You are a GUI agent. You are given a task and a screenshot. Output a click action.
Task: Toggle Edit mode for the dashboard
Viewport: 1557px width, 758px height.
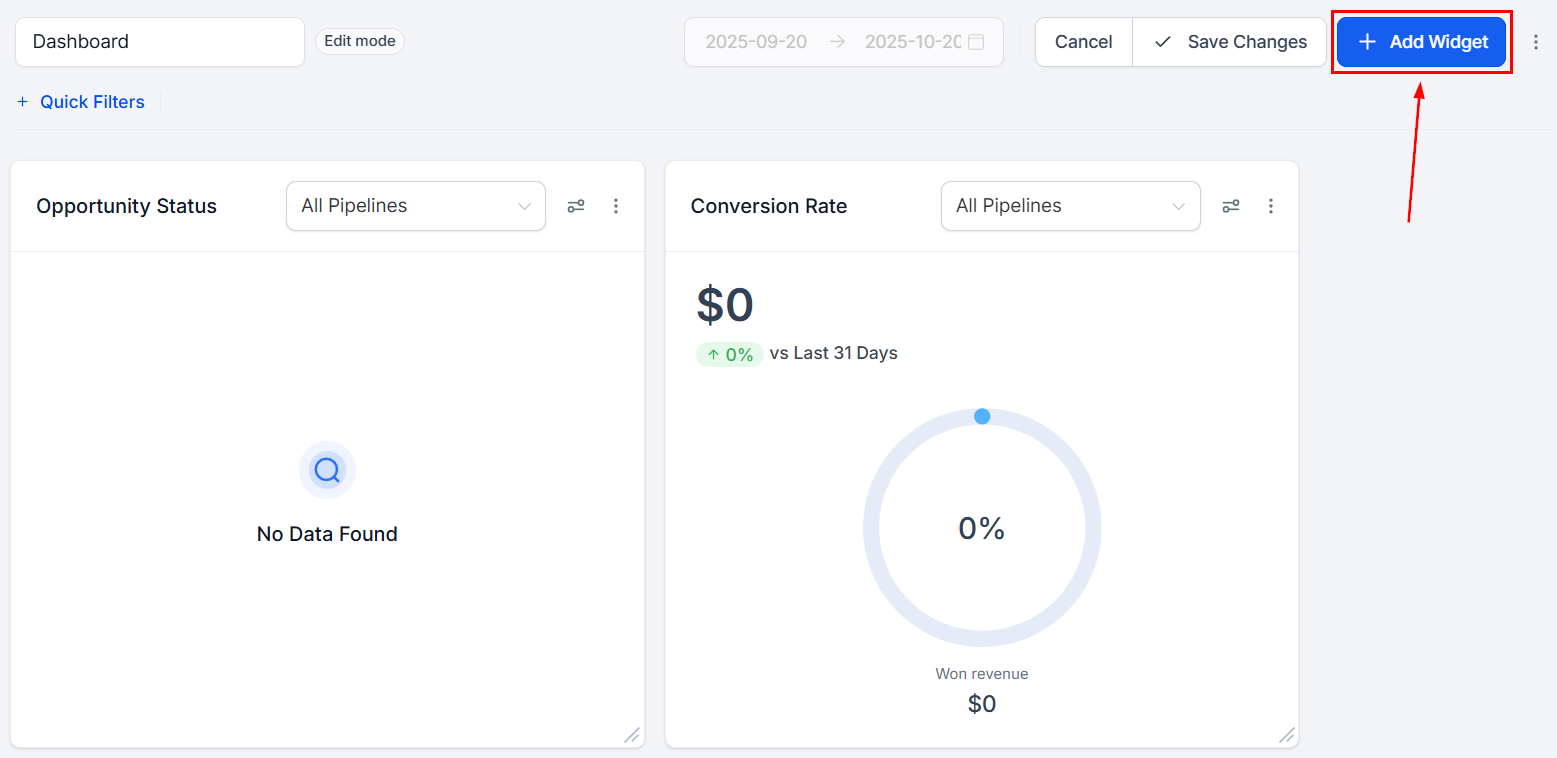pos(359,41)
